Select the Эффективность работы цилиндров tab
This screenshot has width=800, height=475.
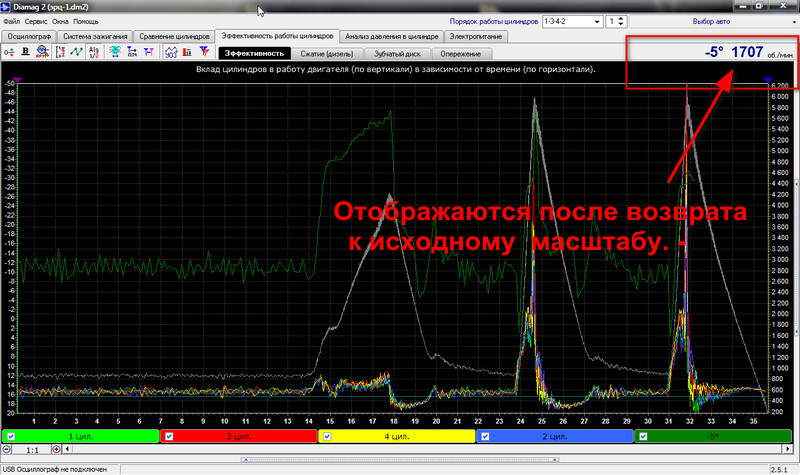tap(277, 36)
